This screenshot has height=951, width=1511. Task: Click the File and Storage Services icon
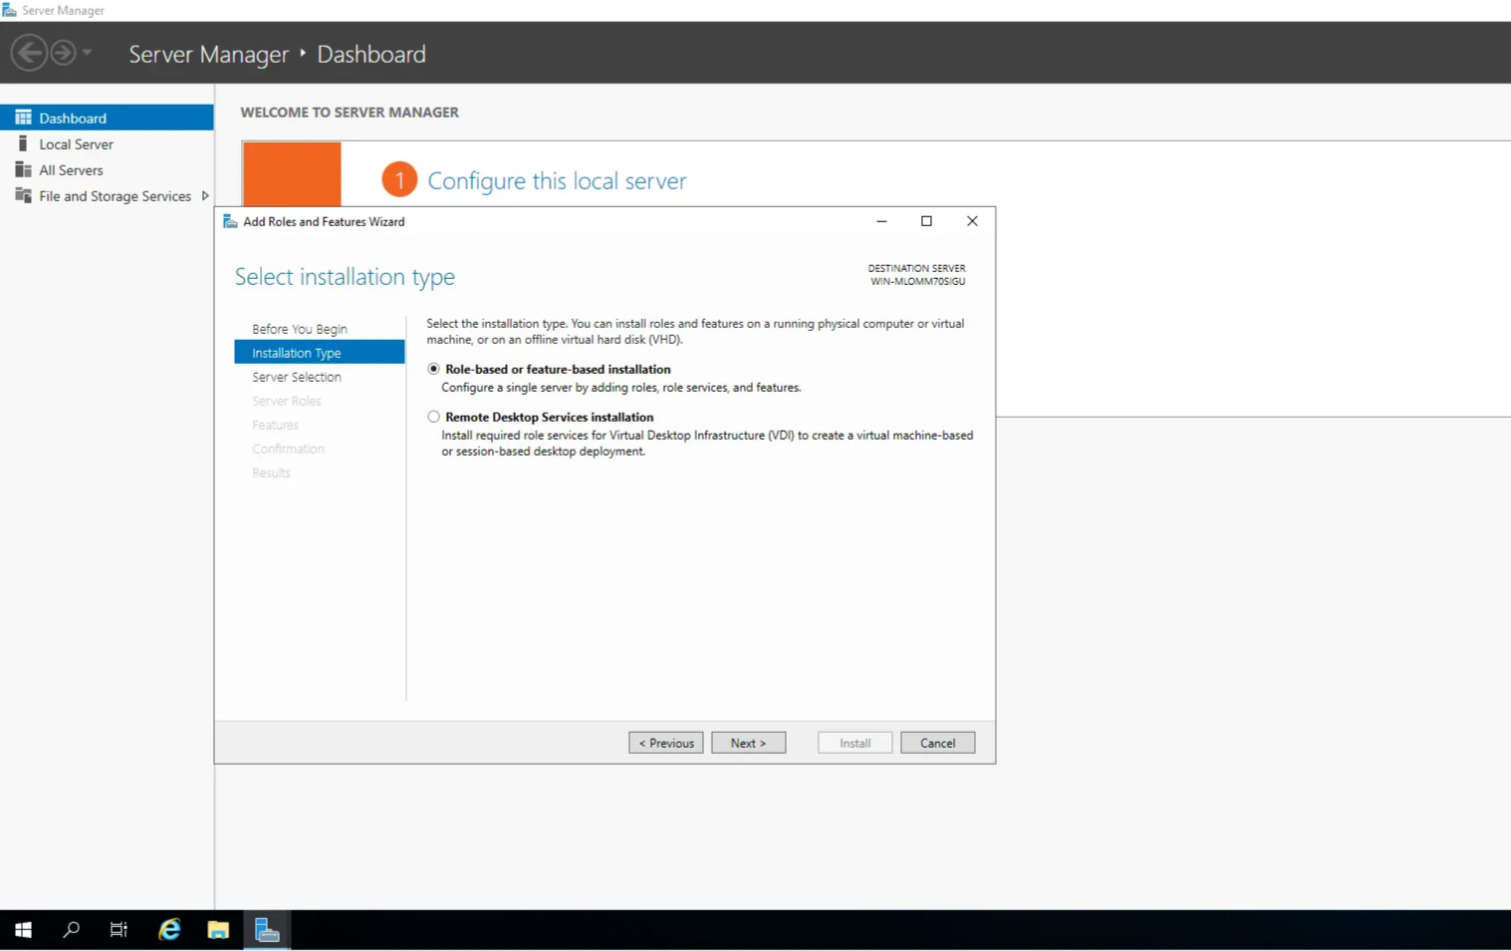coord(23,195)
